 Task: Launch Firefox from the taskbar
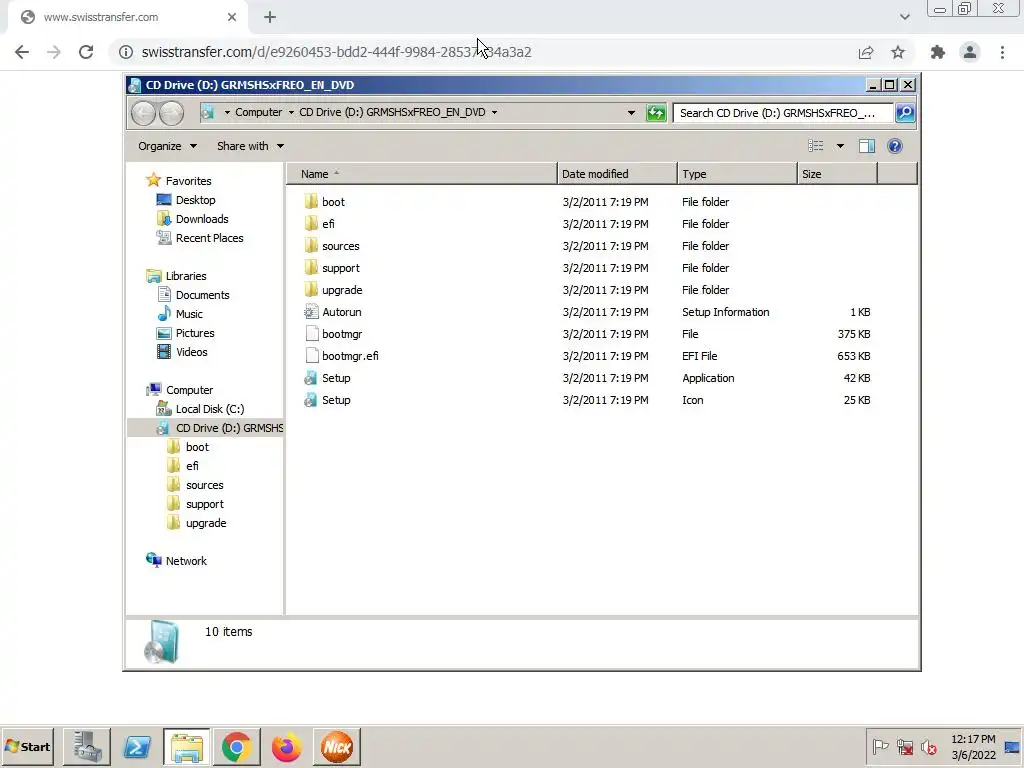[287, 747]
